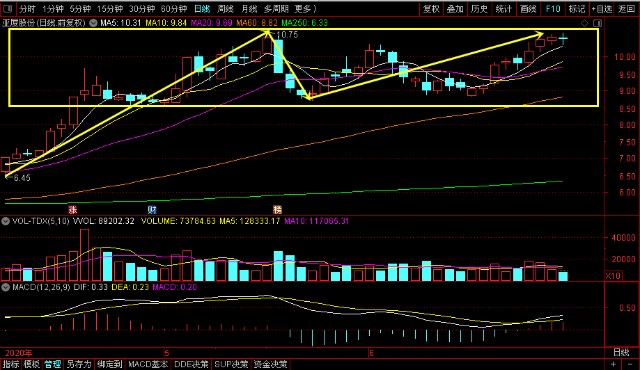
Task: Switch to 周线 weekly period tab
Action: (x=225, y=9)
